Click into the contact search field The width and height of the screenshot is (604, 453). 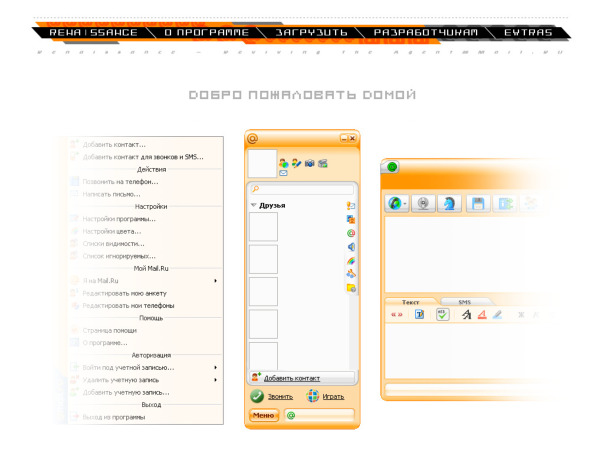pos(302,189)
